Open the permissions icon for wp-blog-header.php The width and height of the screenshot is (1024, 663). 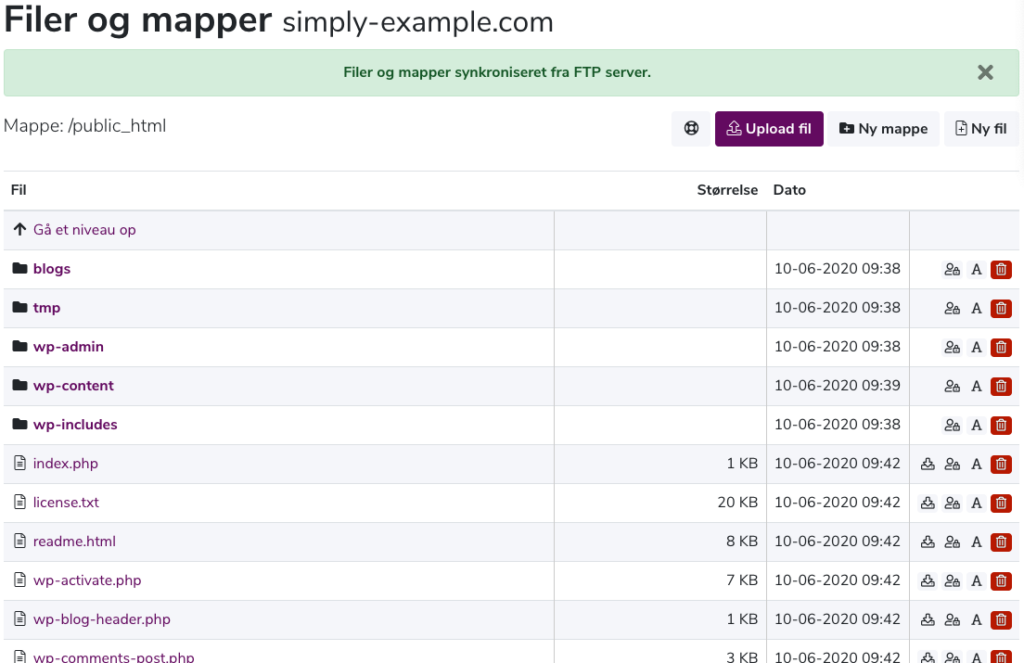952,620
